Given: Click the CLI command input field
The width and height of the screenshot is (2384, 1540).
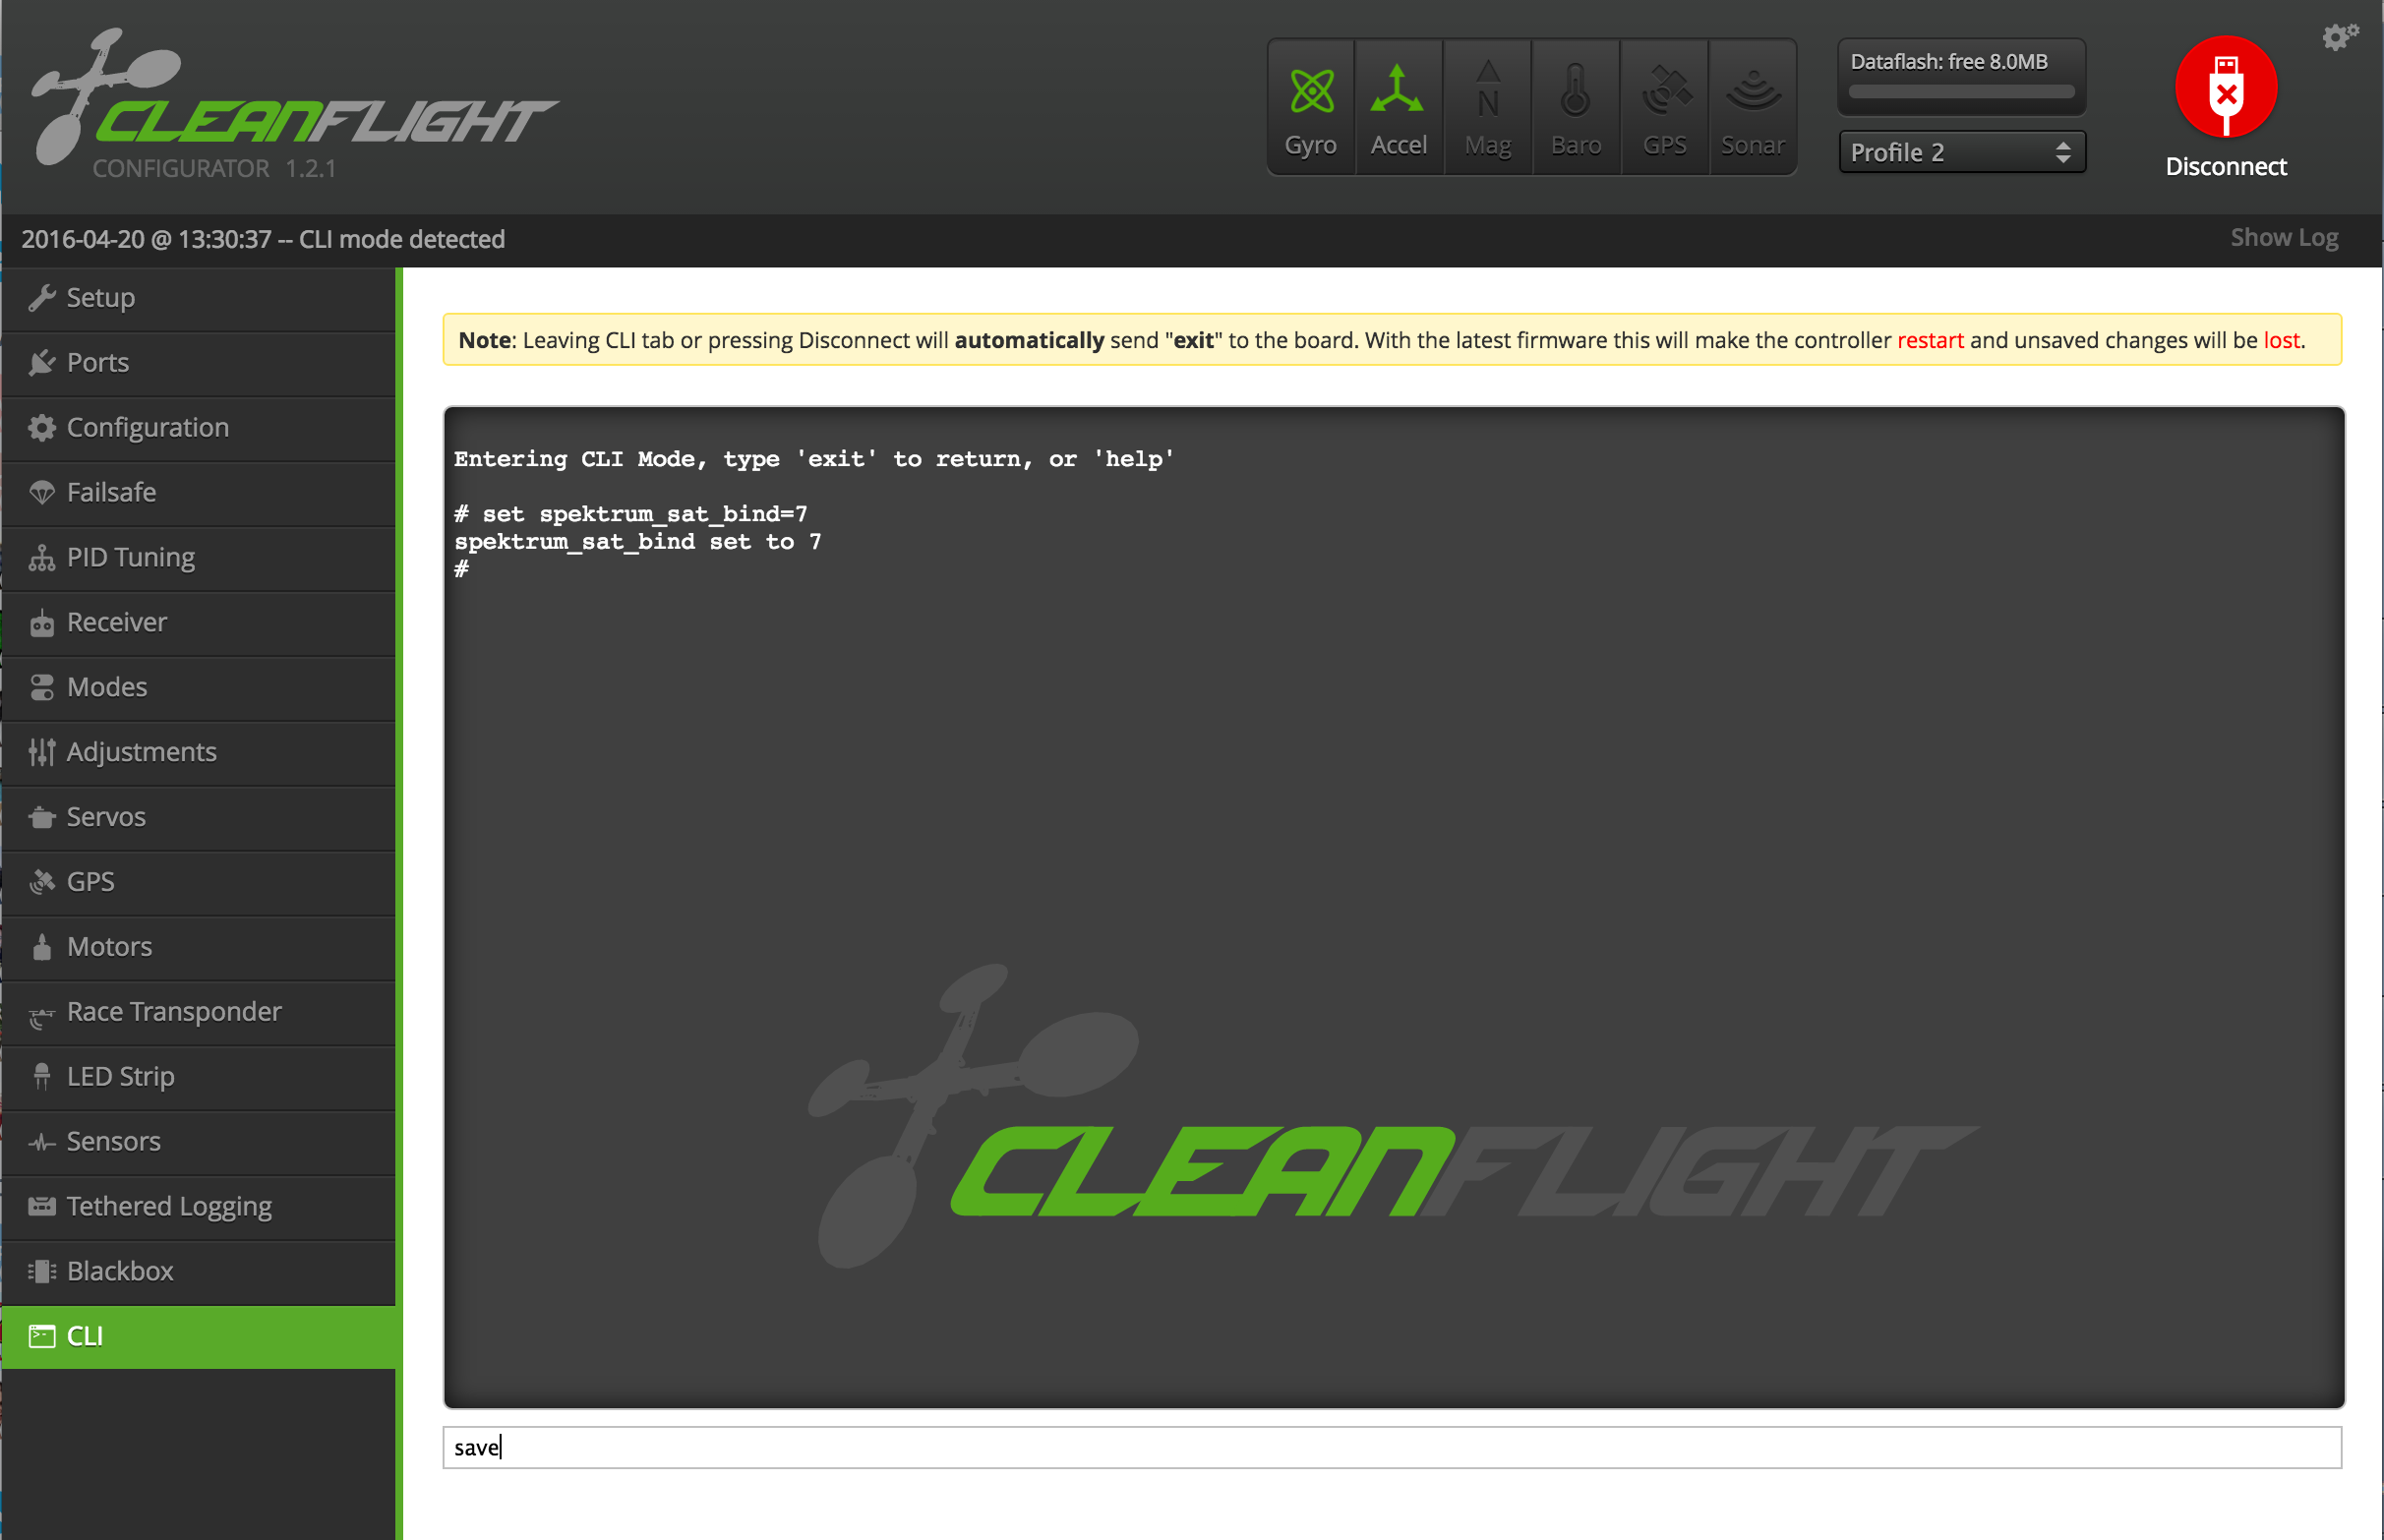Looking at the screenshot, I should 1391,1447.
